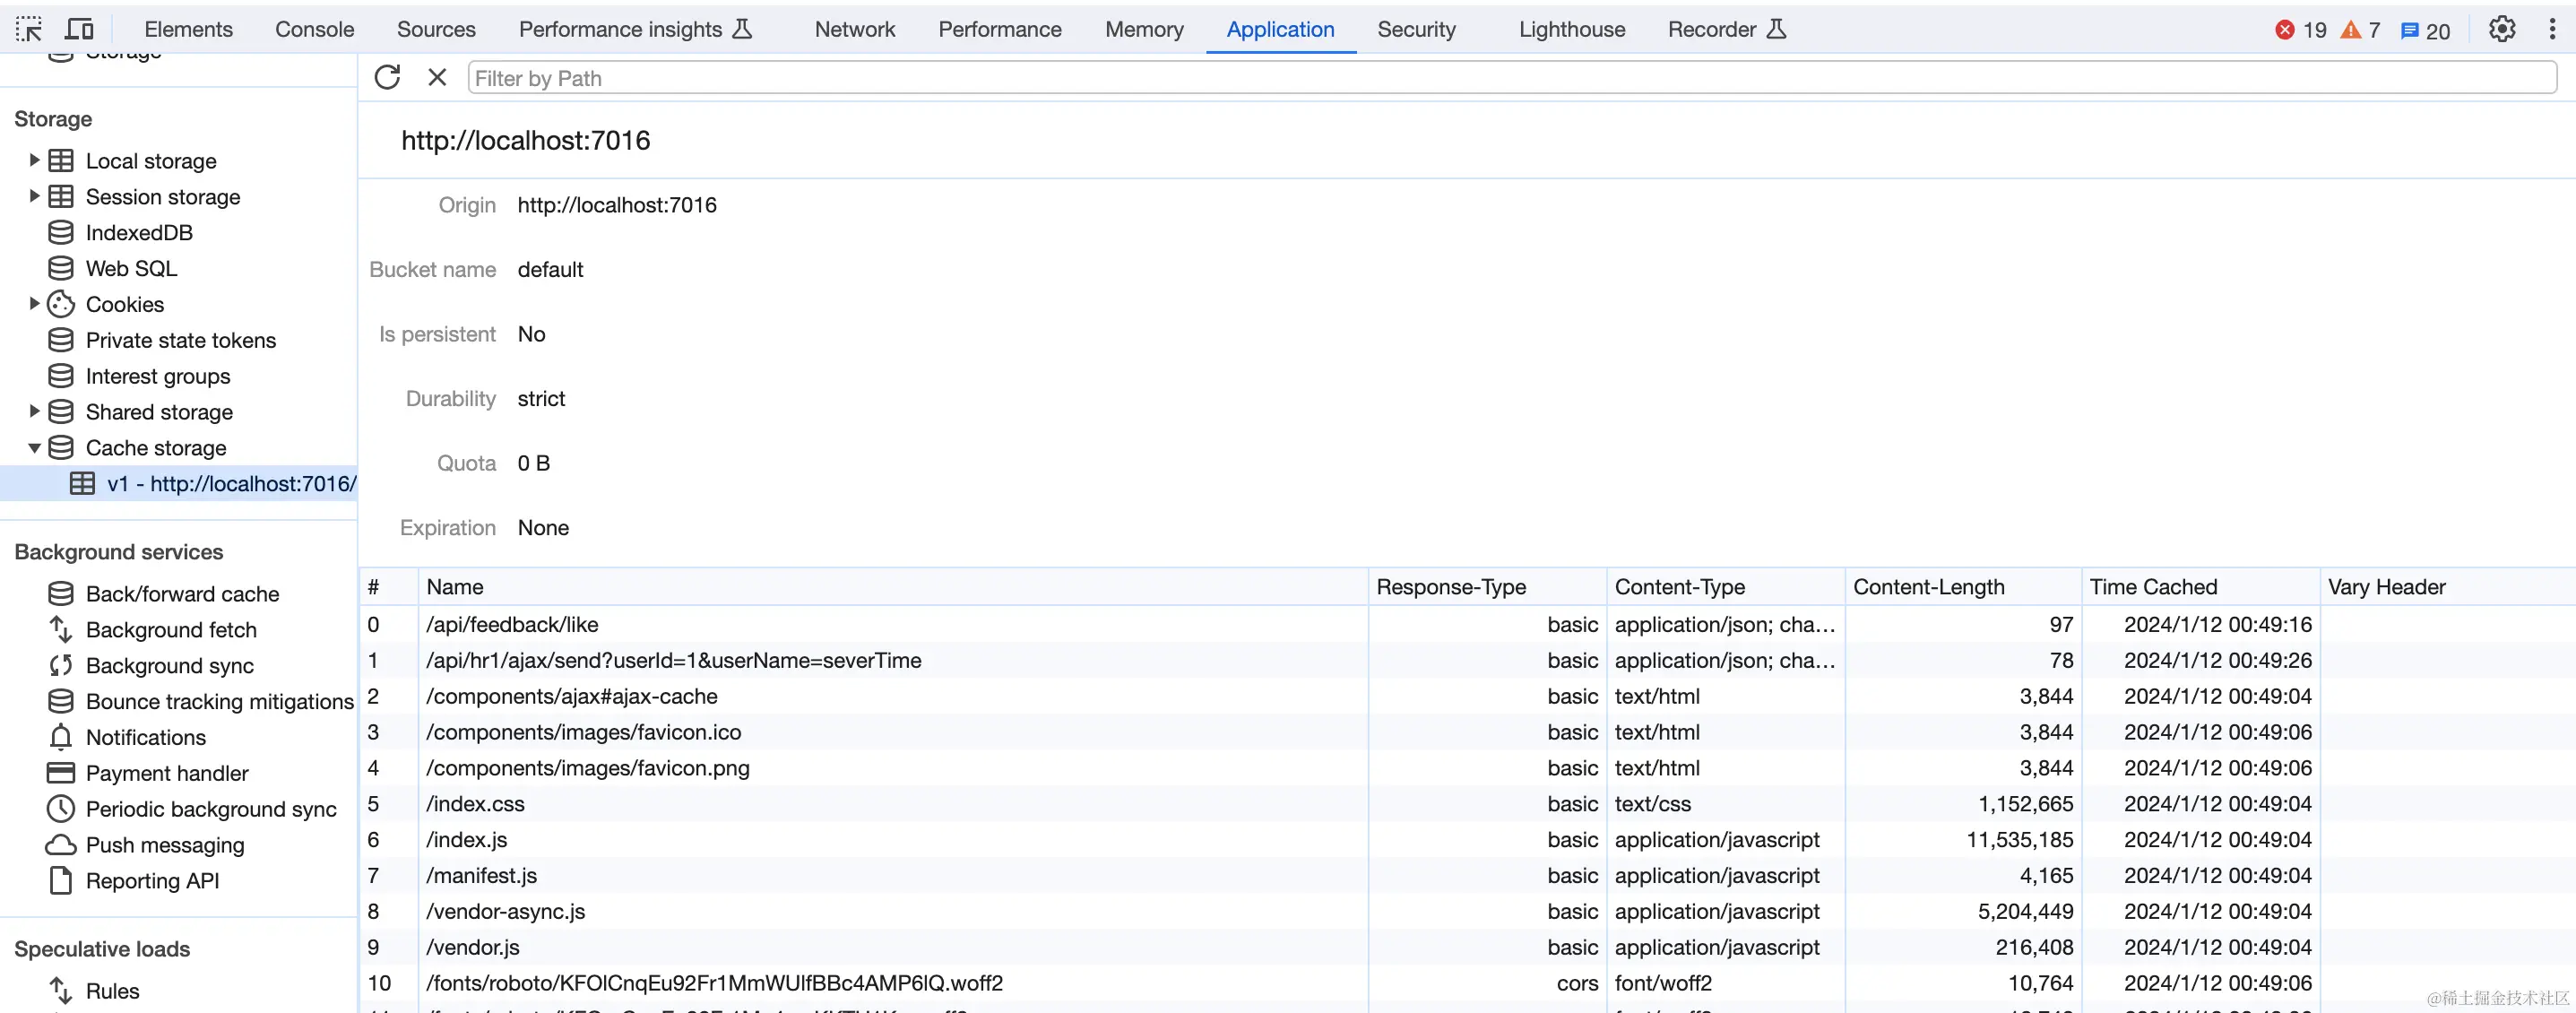The height and width of the screenshot is (1013, 2576).
Task: Expand the Cookies tree node
Action: pos(34,303)
